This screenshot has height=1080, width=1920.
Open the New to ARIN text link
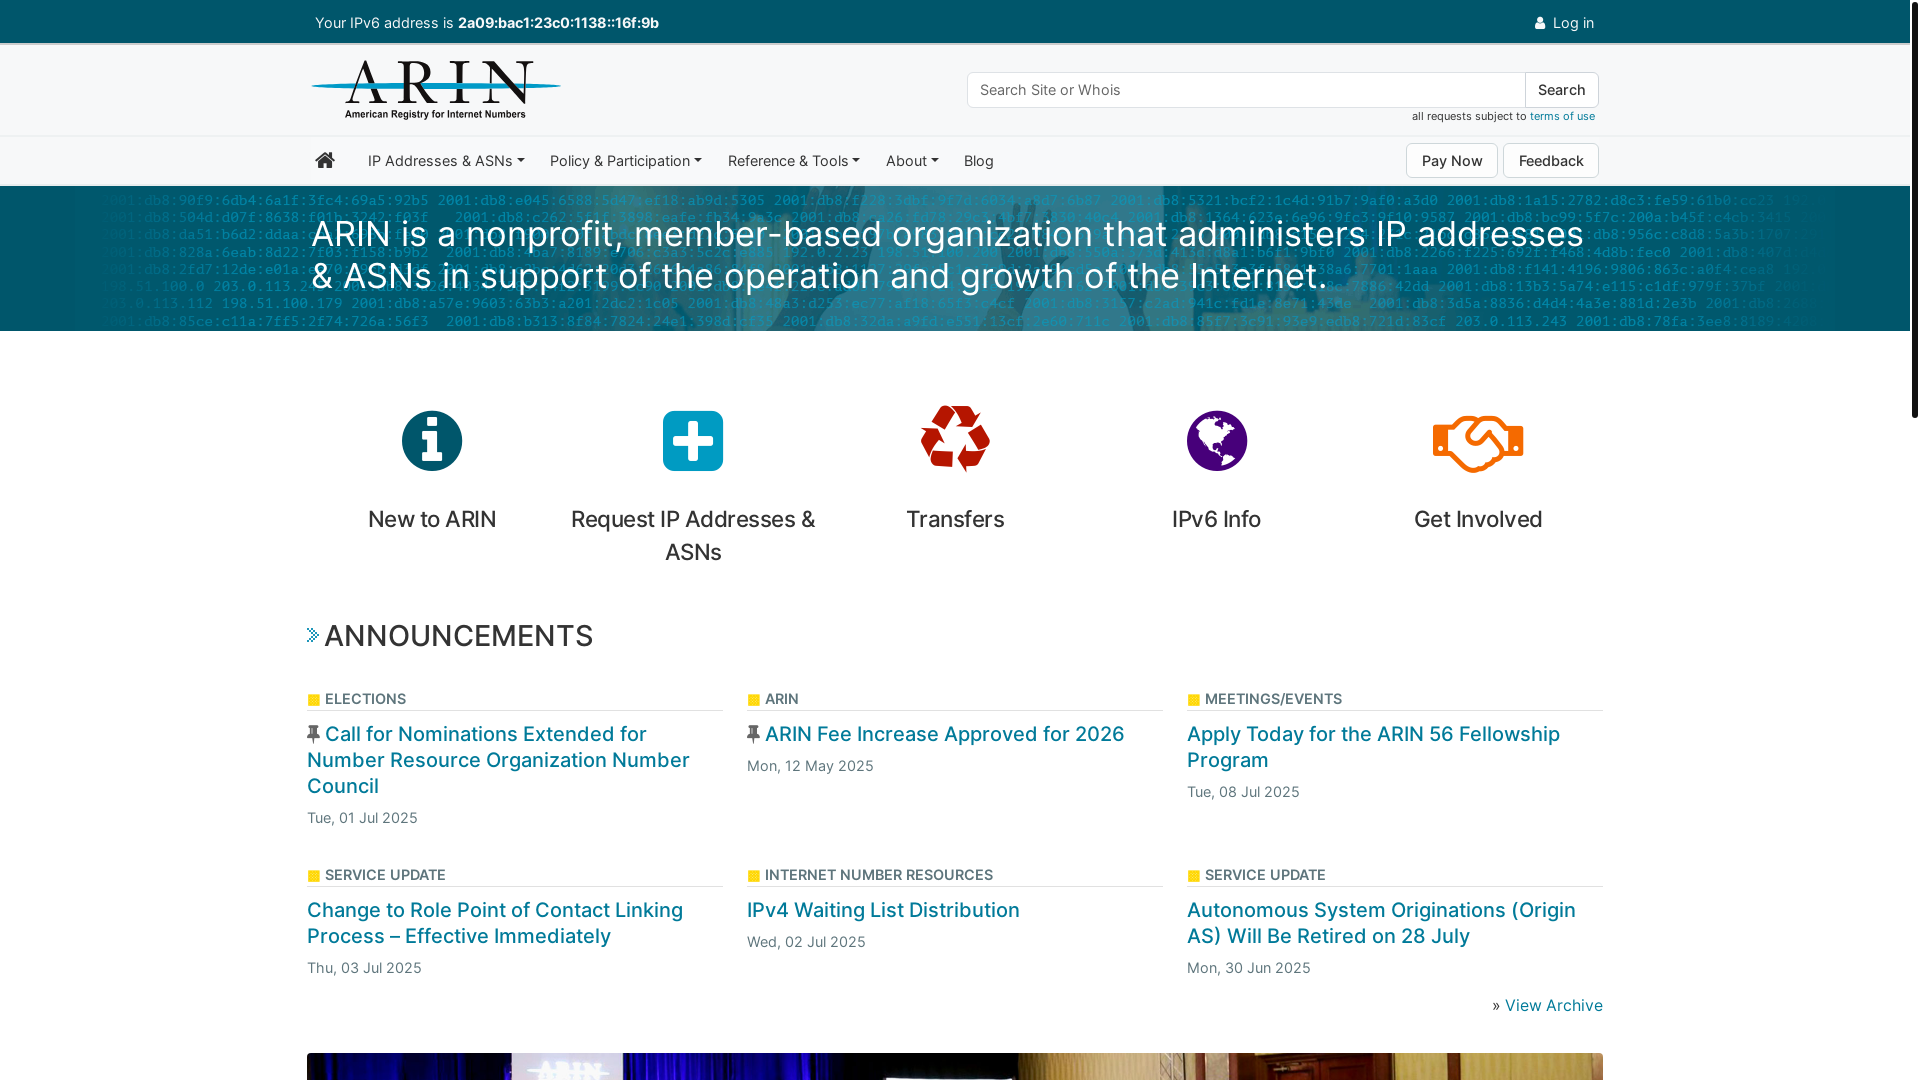pyautogui.click(x=432, y=519)
